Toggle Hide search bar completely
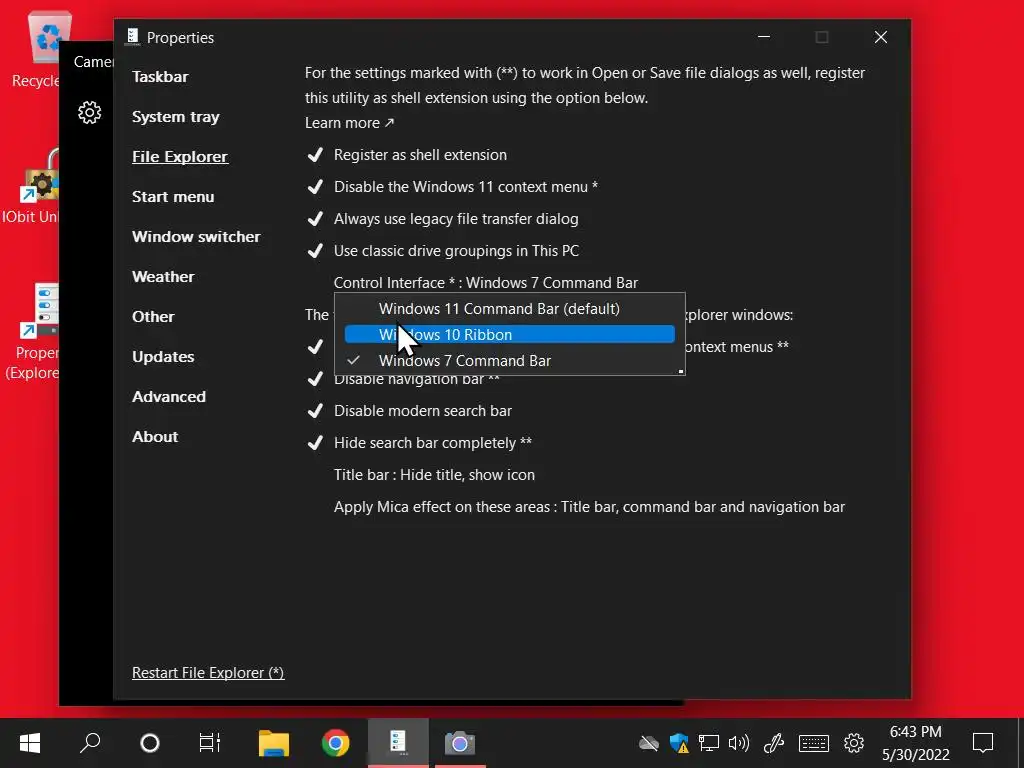 (419, 443)
